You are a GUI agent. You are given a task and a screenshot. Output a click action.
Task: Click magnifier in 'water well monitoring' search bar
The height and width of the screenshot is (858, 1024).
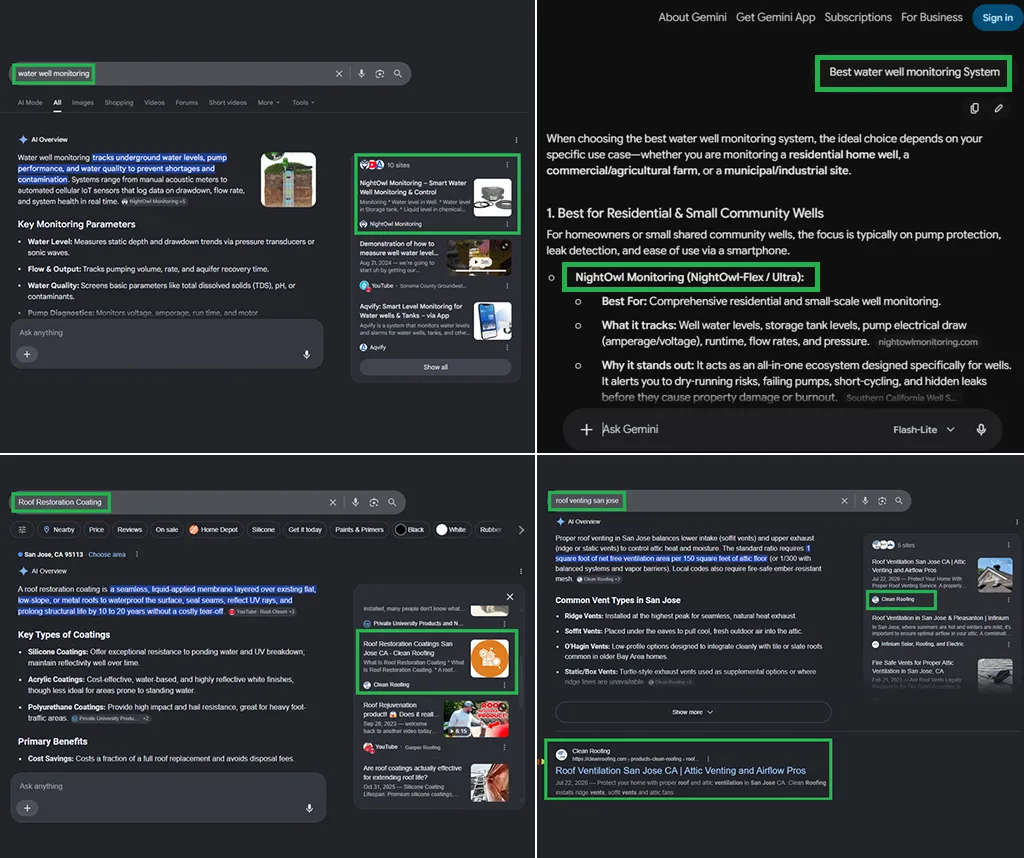(398, 74)
